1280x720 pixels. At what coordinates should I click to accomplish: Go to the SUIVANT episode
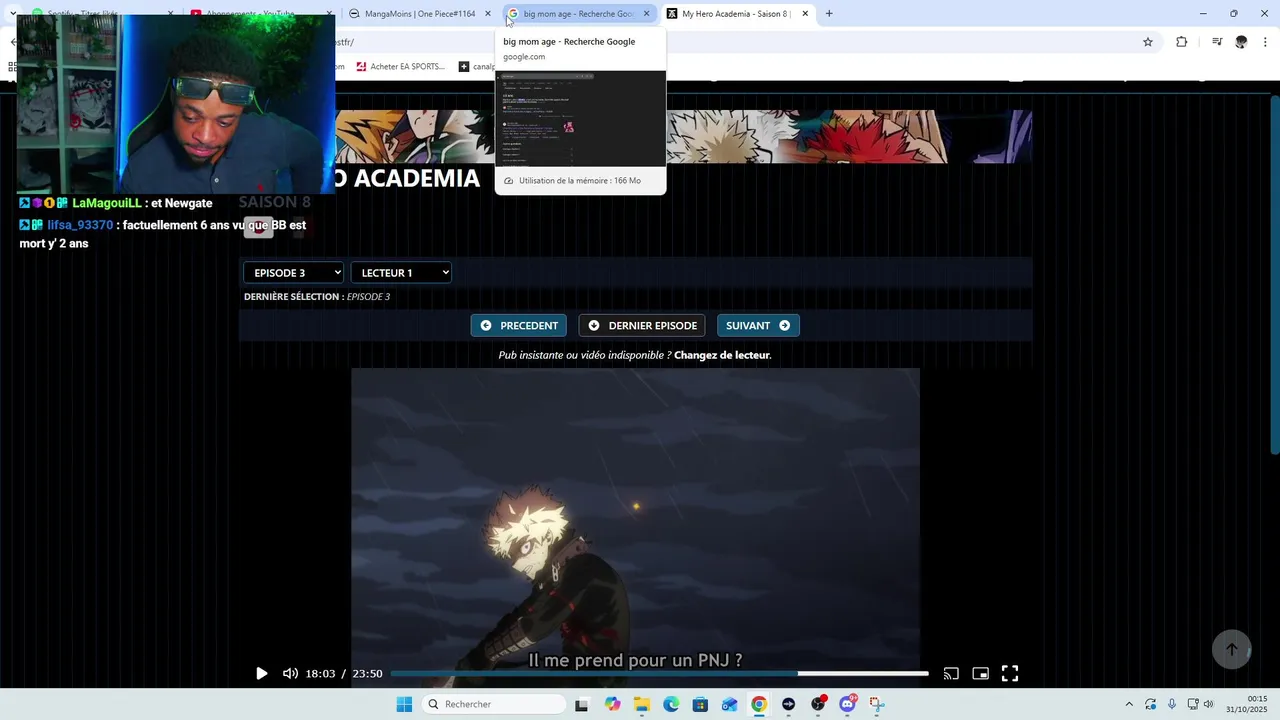[758, 326]
